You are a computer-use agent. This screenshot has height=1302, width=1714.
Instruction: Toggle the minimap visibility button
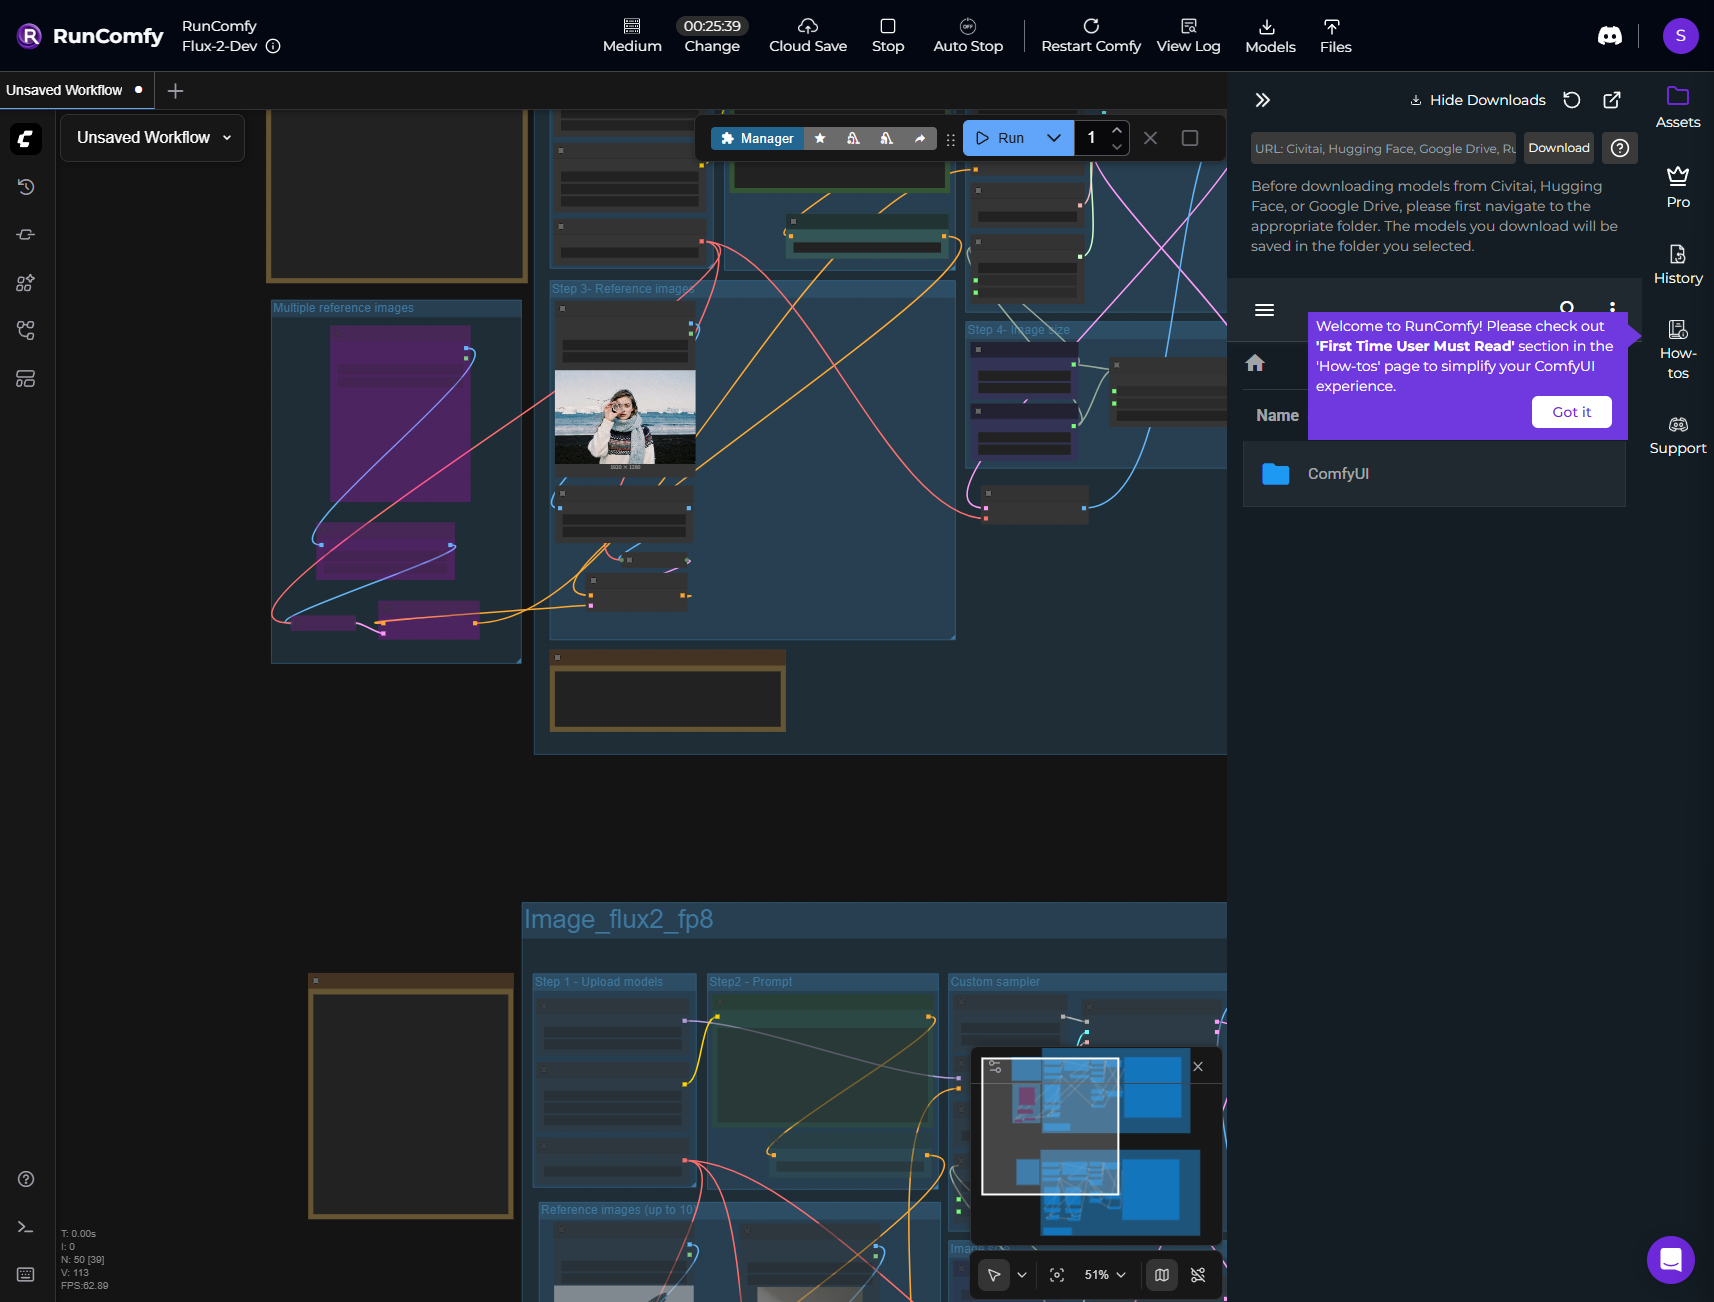(x=1162, y=1275)
